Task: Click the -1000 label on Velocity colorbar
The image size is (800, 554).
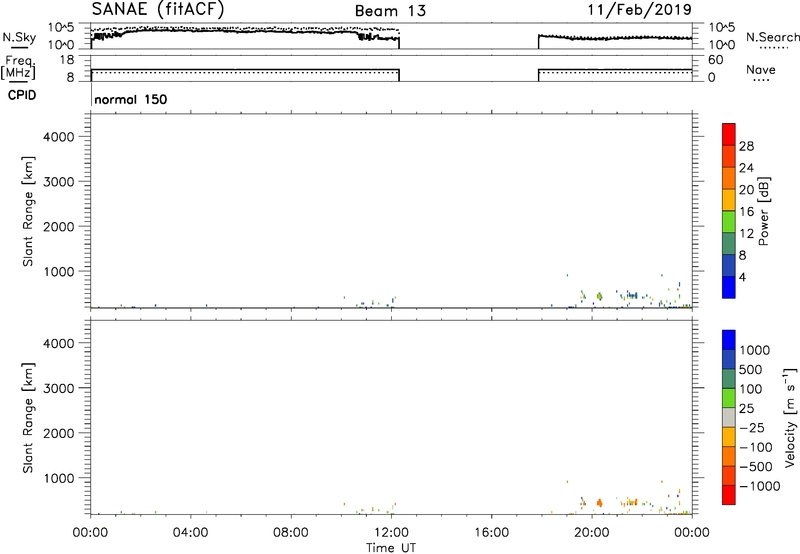Action: 759,486
